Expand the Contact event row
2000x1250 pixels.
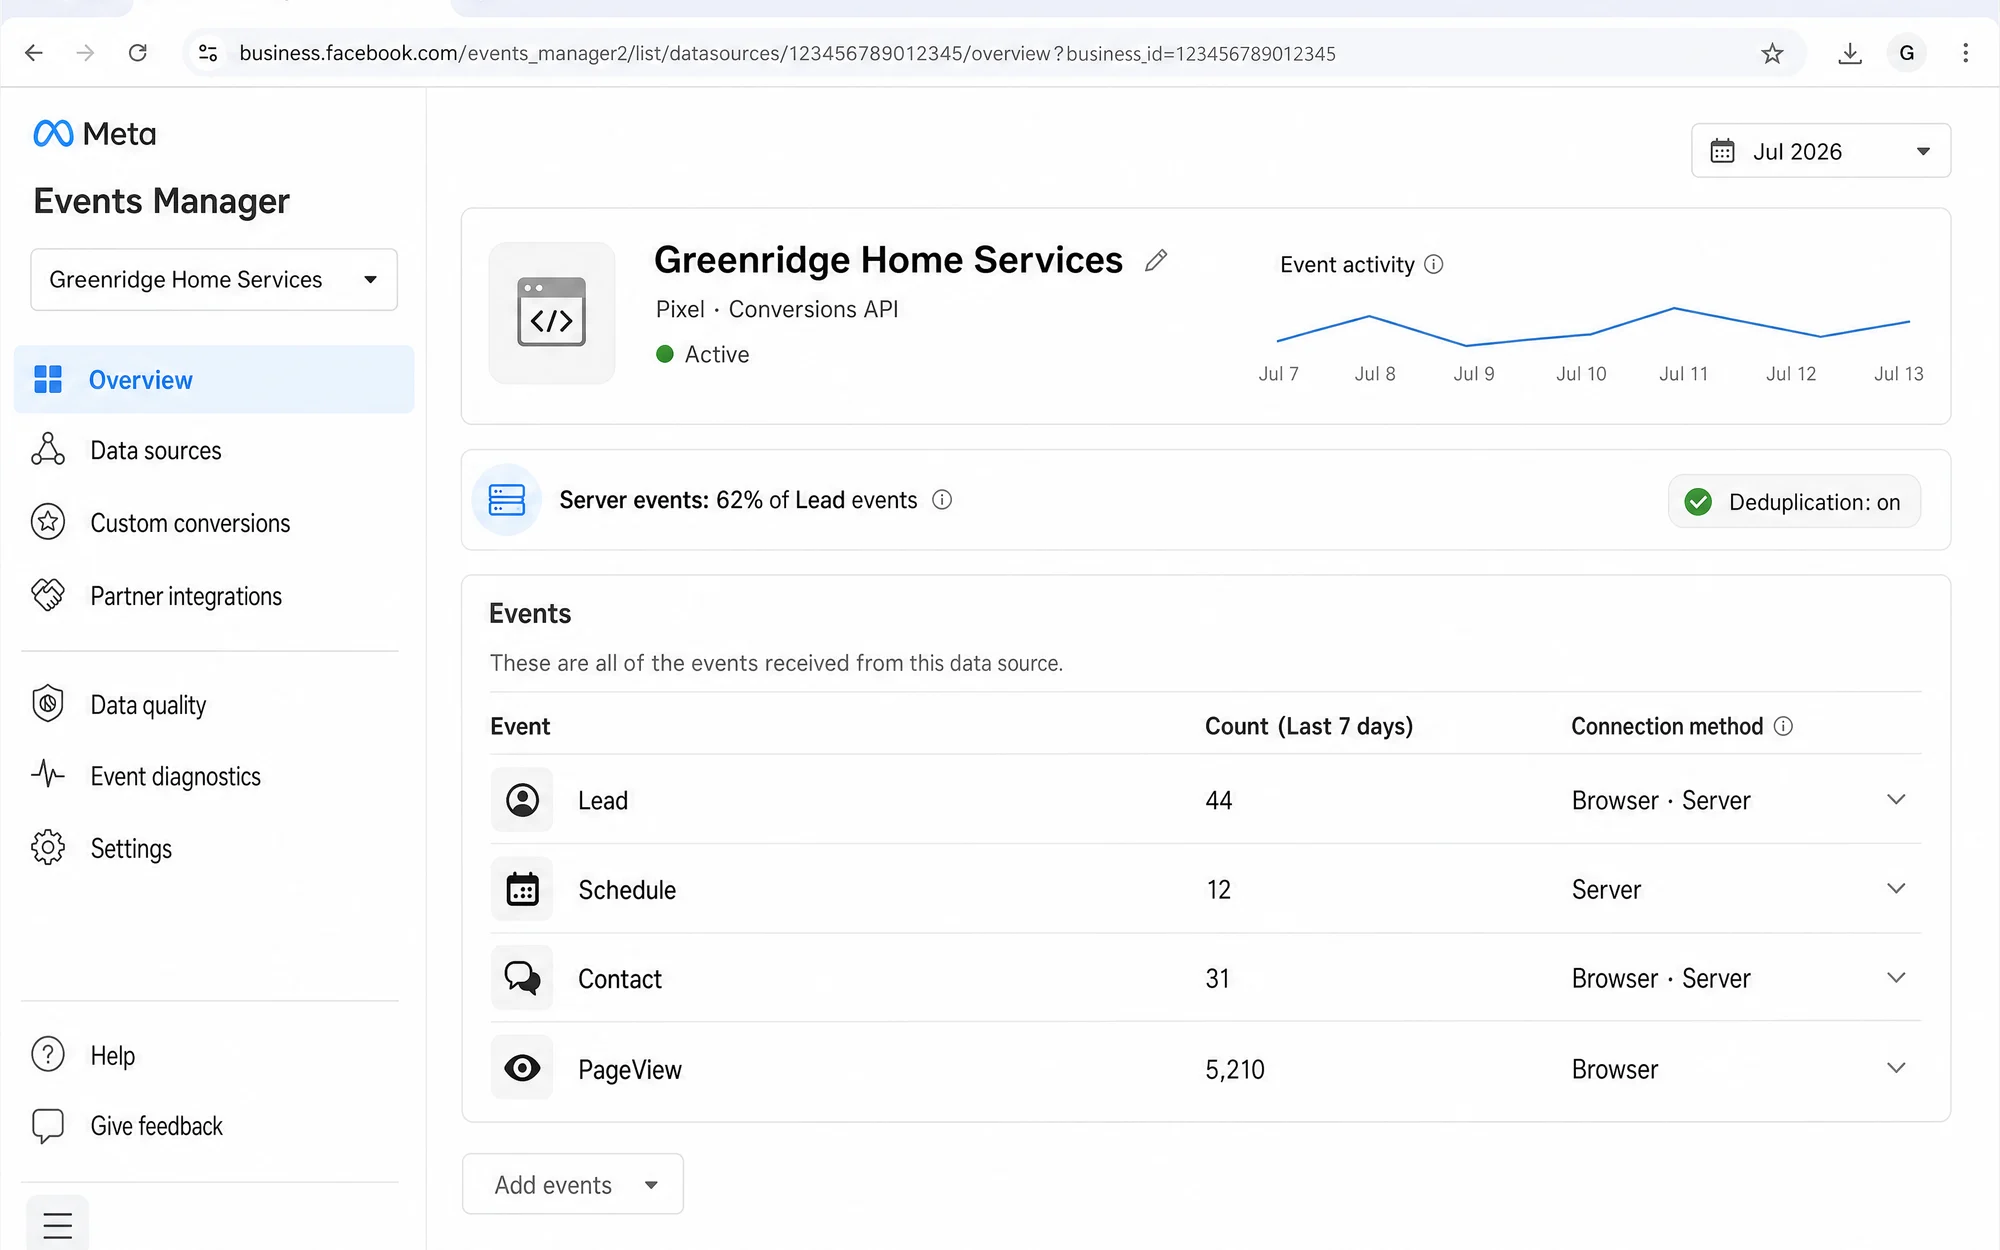coord(1896,978)
